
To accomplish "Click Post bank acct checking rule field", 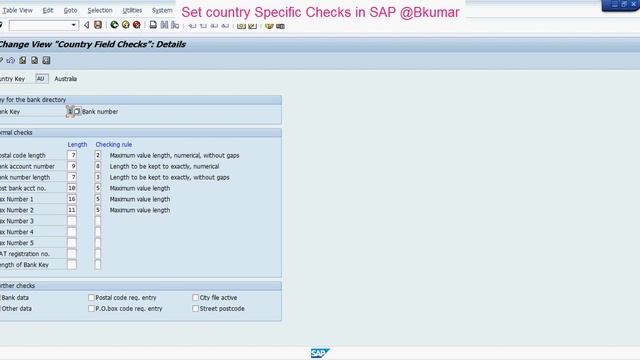I will click(x=98, y=188).
